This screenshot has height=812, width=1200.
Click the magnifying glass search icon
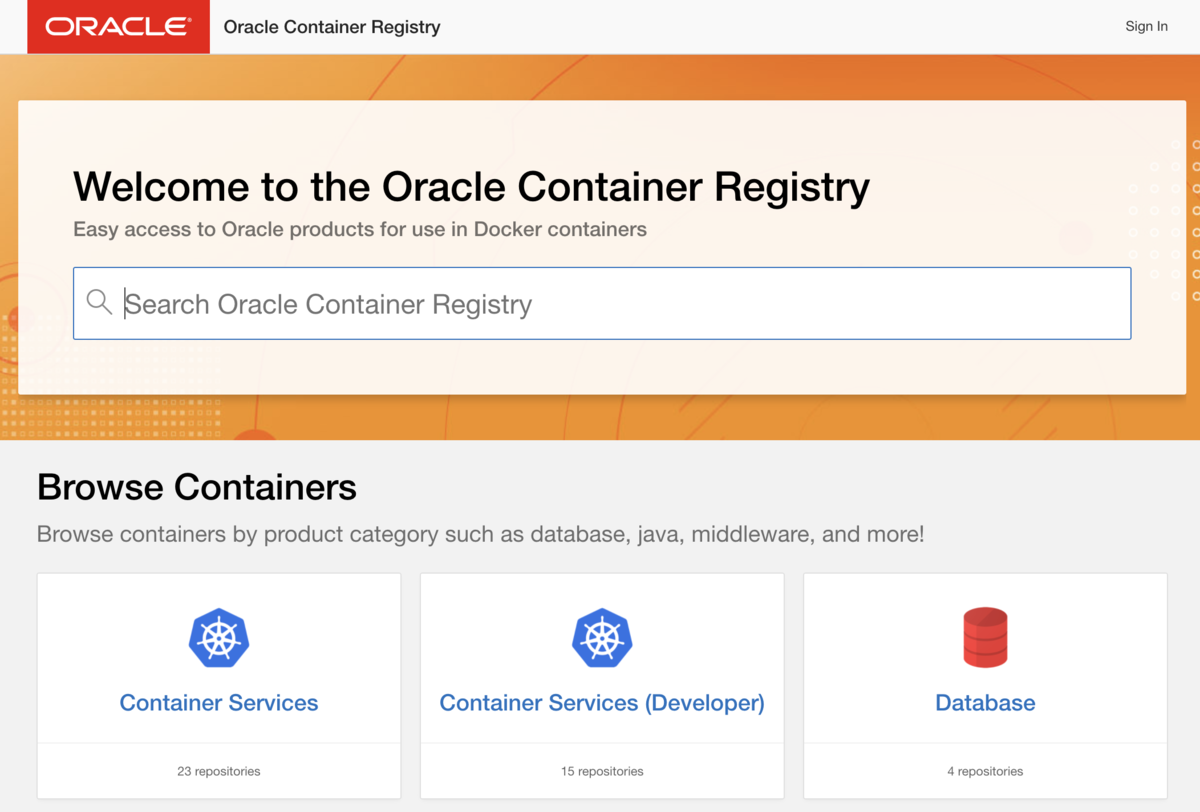tap(99, 302)
